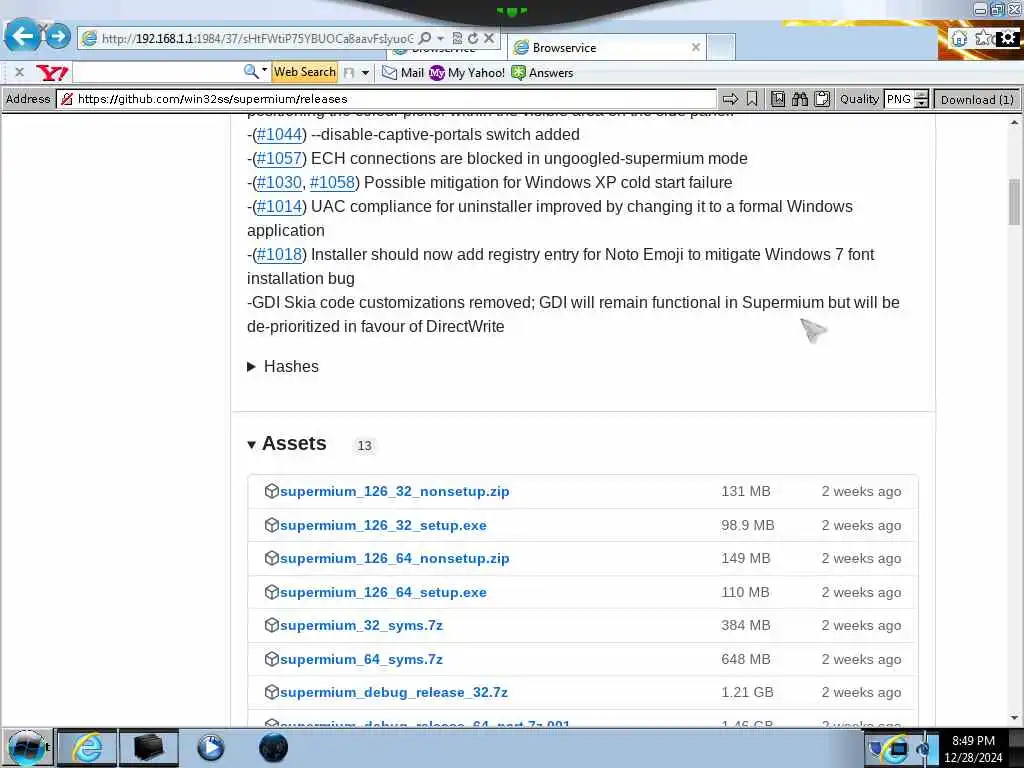This screenshot has width=1024, height=768.
Task: Open IE Tools gear menu
Action: click(x=1008, y=38)
